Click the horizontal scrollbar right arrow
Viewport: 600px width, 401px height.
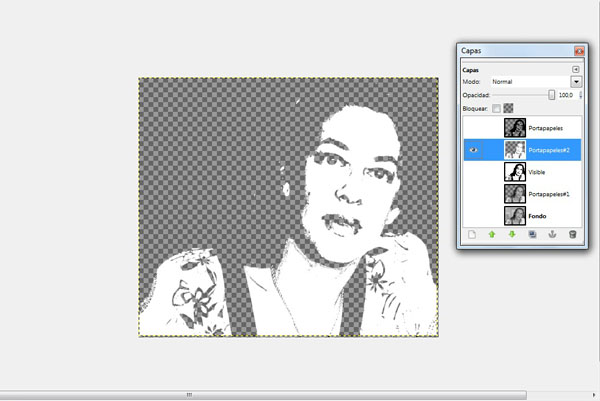point(594,394)
